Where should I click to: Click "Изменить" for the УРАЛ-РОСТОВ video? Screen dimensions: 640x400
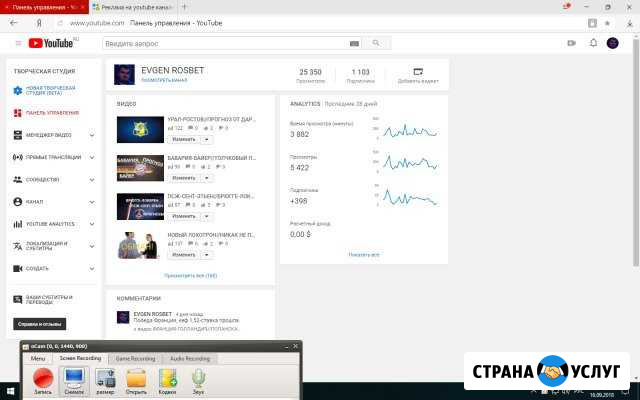(x=184, y=140)
